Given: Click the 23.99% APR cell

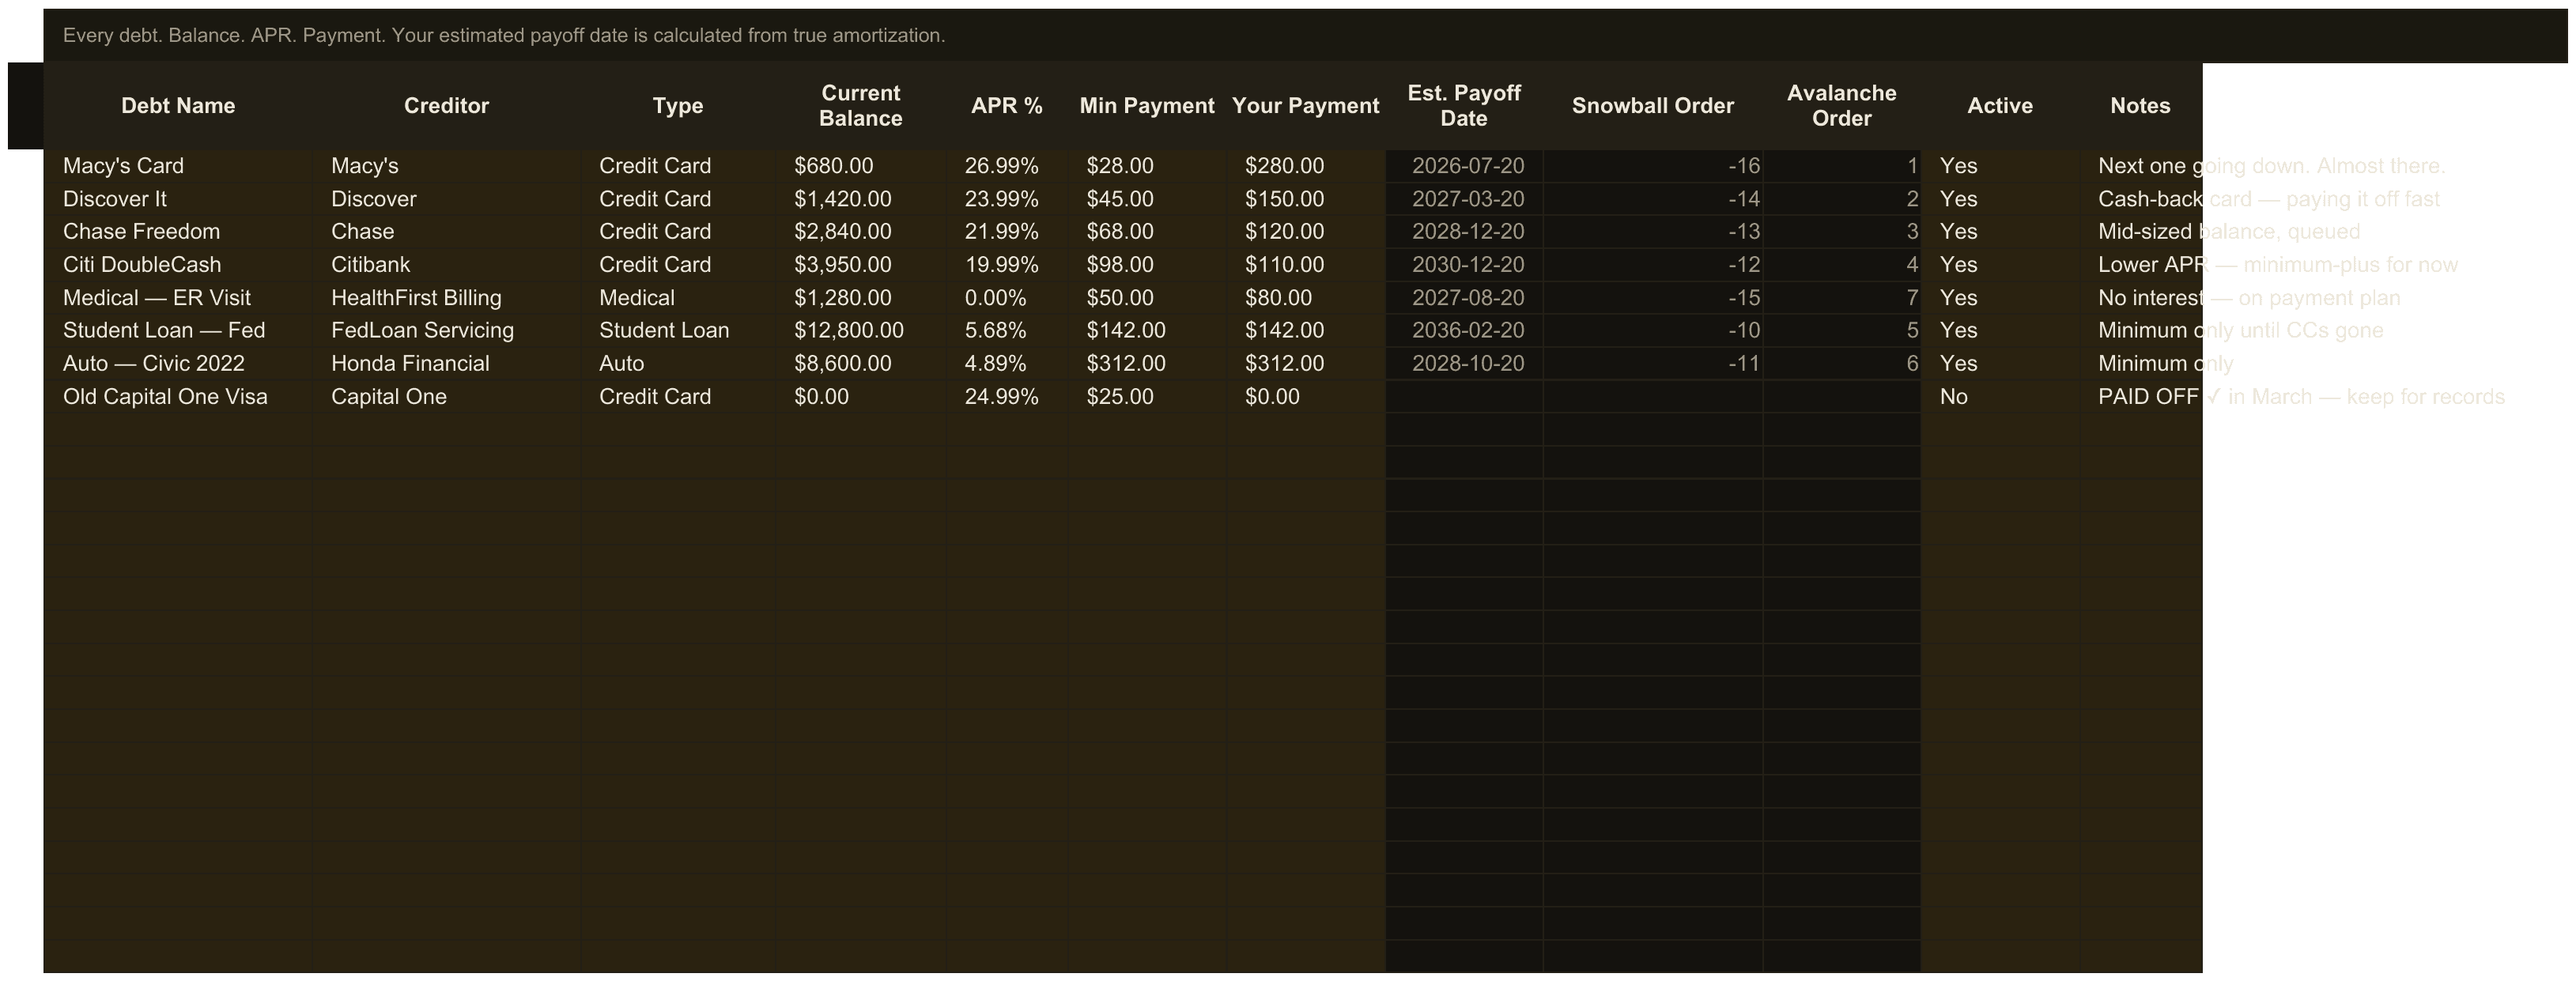Looking at the screenshot, I should 1006,199.
